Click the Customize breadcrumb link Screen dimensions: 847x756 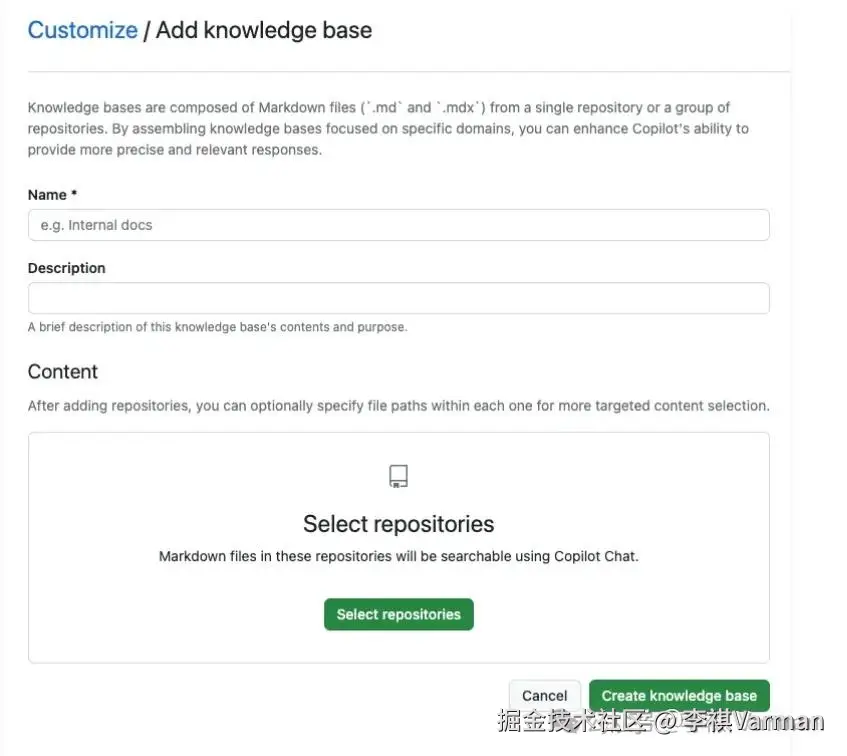(82, 30)
